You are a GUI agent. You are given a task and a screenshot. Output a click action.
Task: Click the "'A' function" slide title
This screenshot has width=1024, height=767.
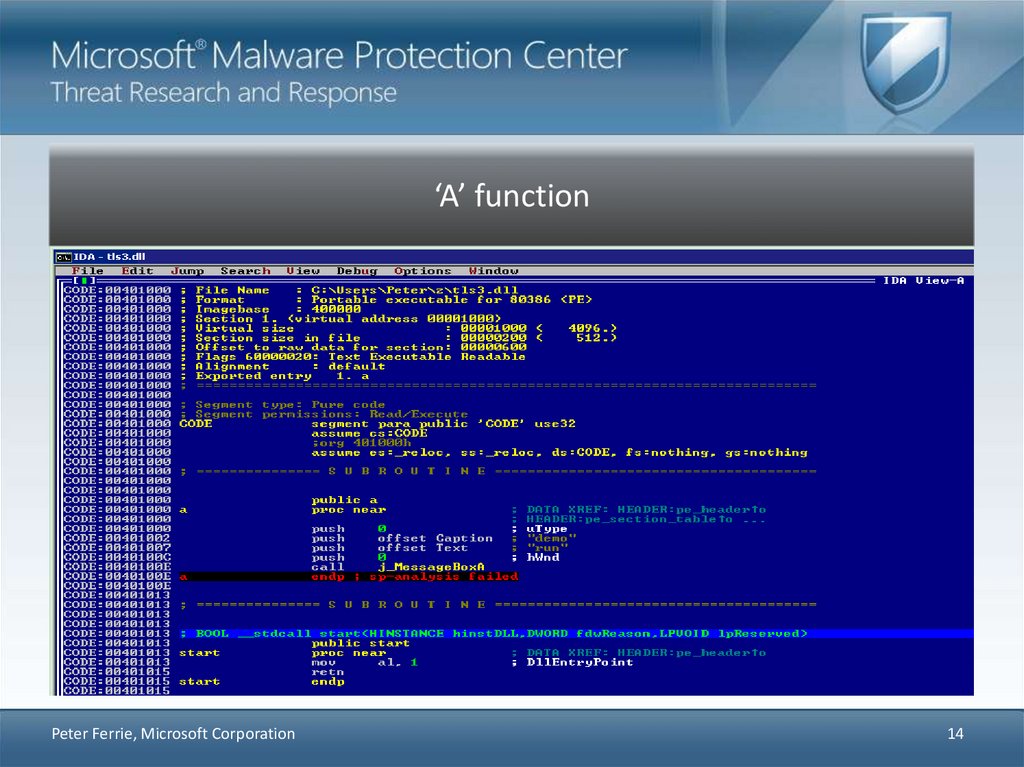513,195
